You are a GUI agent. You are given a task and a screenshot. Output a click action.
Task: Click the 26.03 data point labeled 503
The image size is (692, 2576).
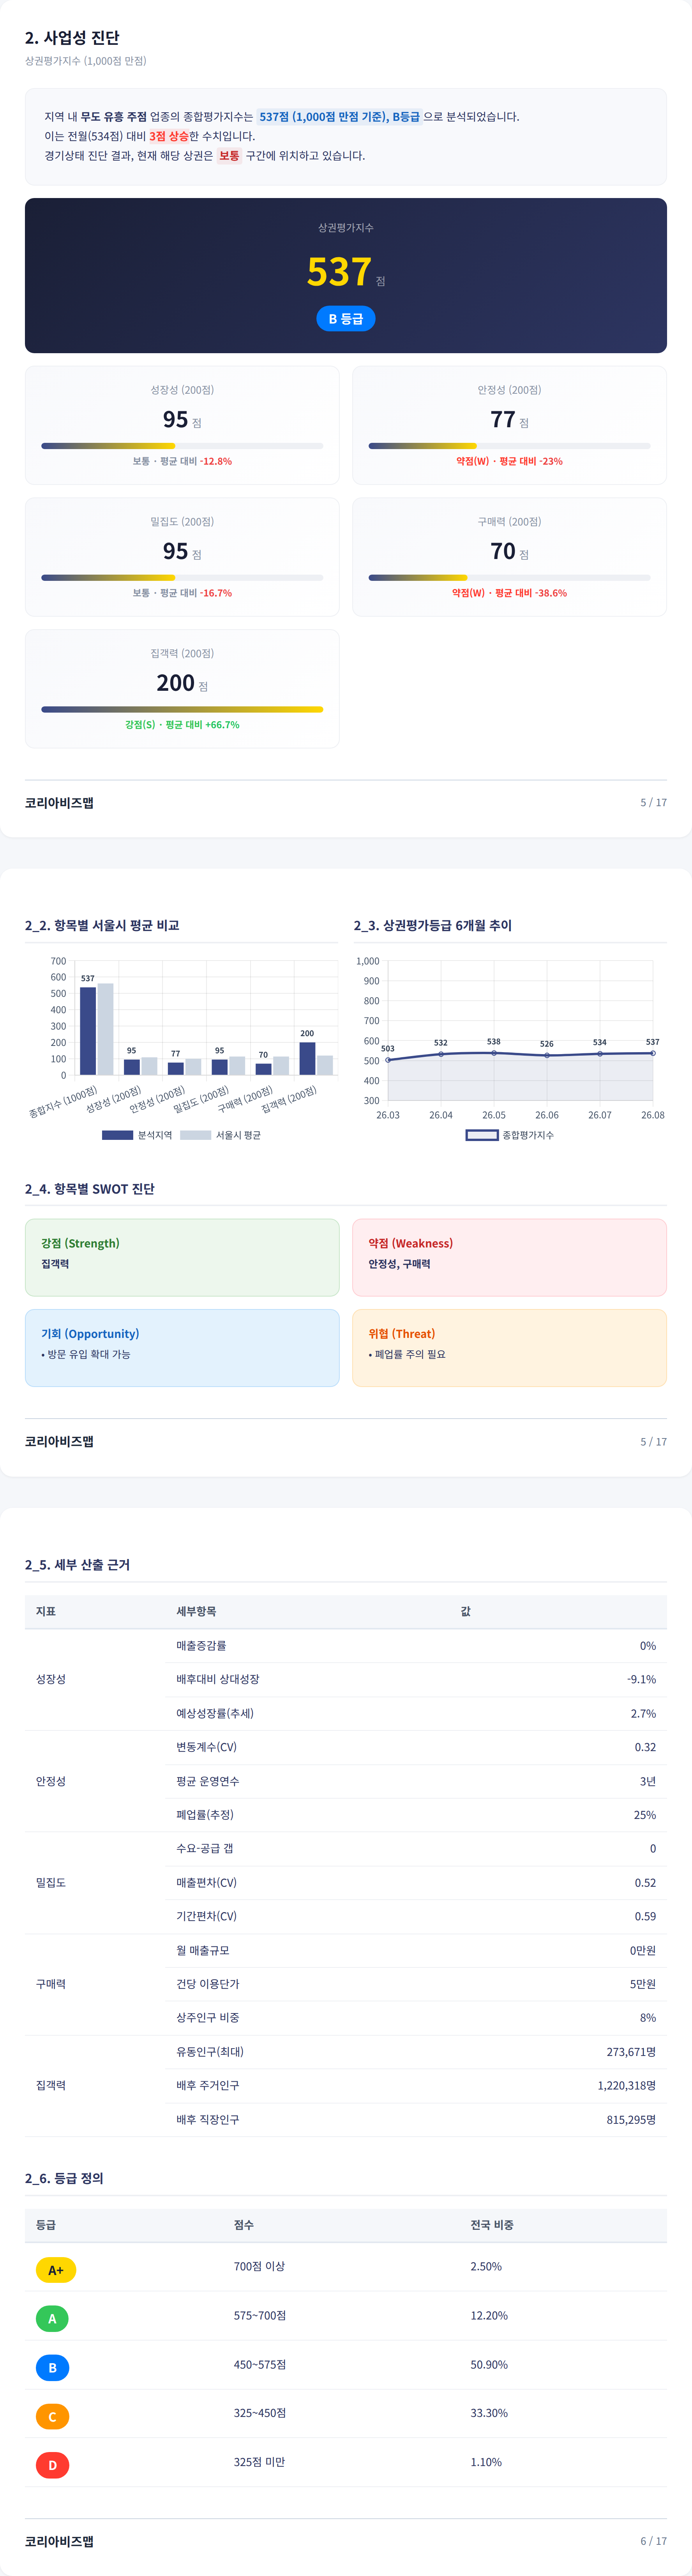coord(388,1060)
